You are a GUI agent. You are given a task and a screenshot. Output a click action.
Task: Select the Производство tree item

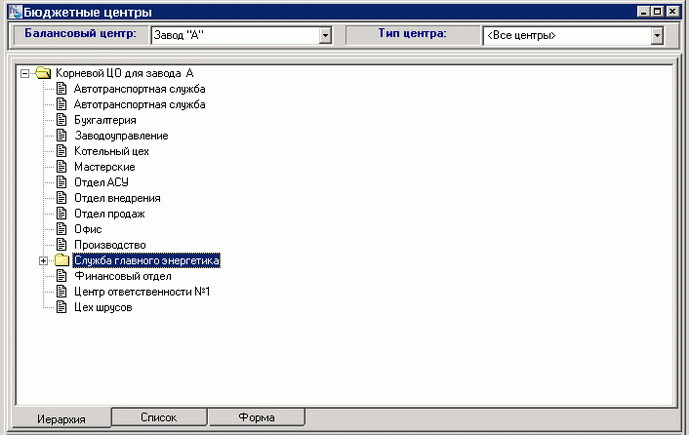(x=110, y=245)
